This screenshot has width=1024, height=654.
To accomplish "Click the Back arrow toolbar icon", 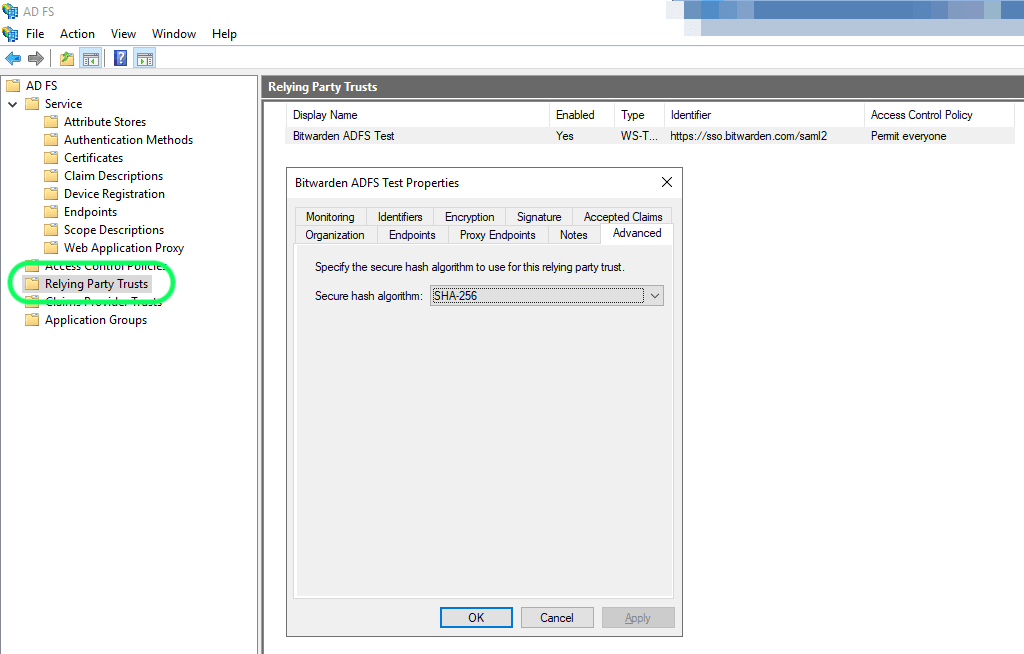I will [x=13, y=59].
